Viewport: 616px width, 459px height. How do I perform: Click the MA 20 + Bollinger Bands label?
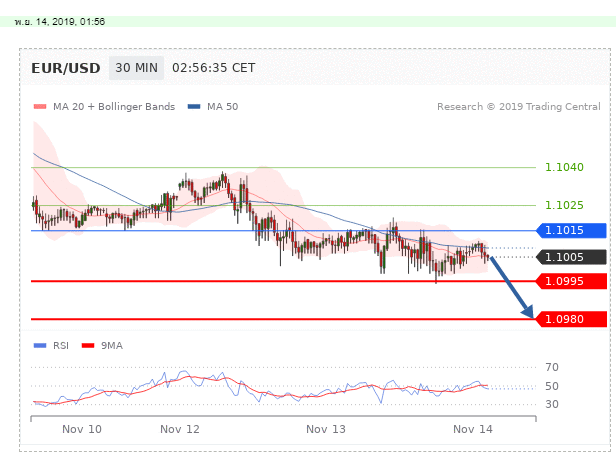(114, 107)
